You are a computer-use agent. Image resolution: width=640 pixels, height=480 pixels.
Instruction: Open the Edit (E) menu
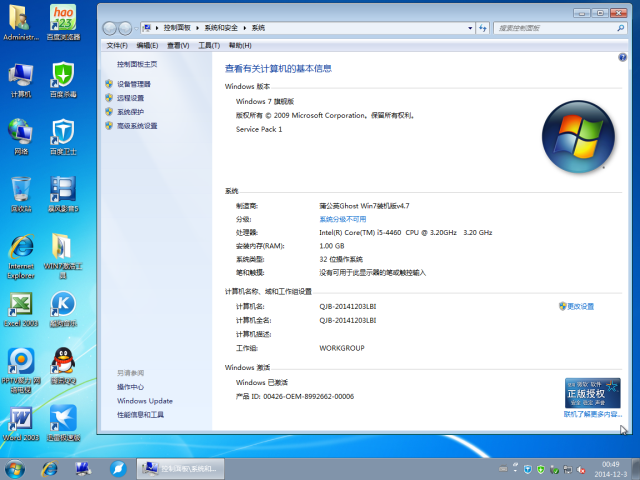(x=147, y=45)
